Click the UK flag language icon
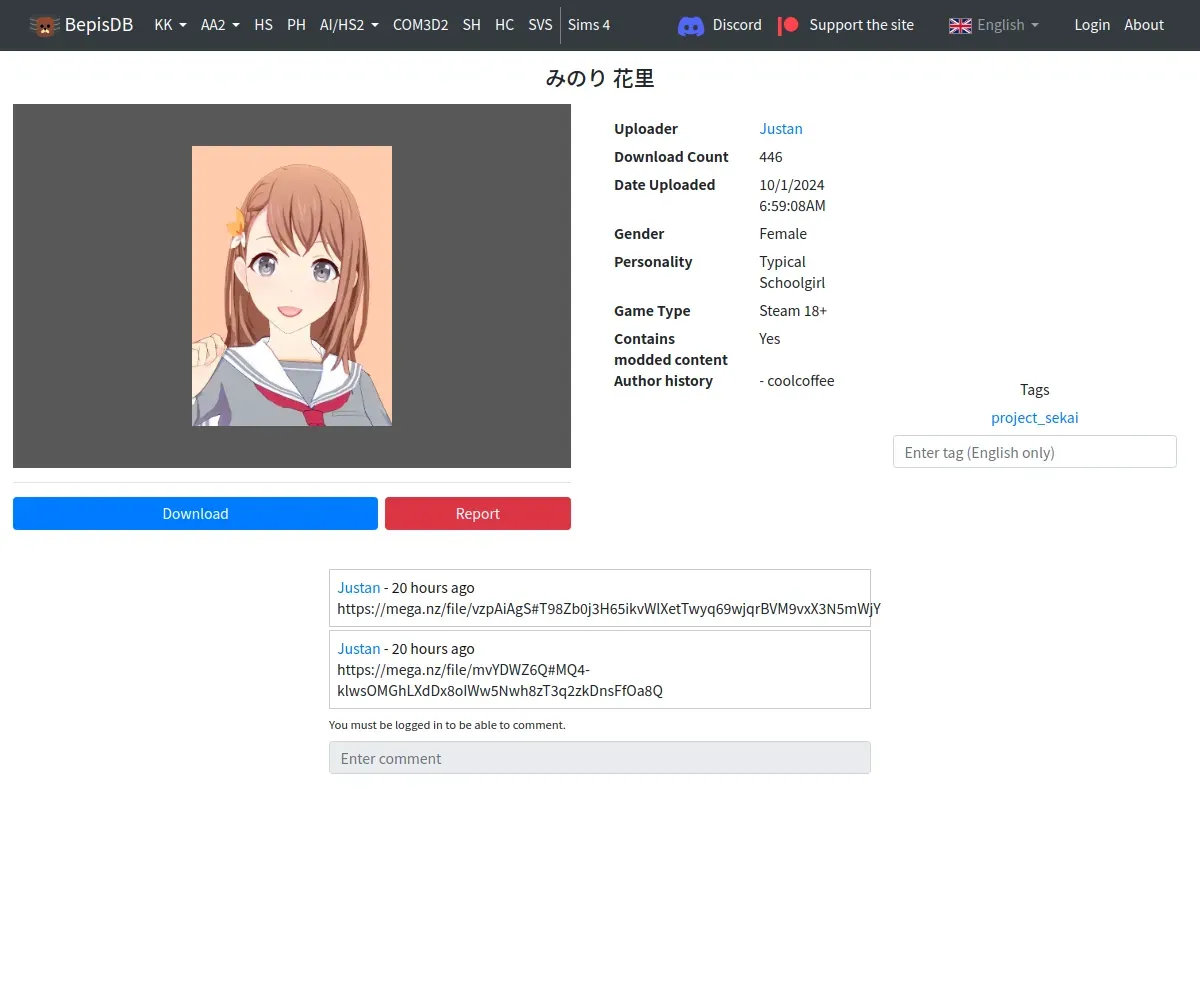 coord(960,25)
